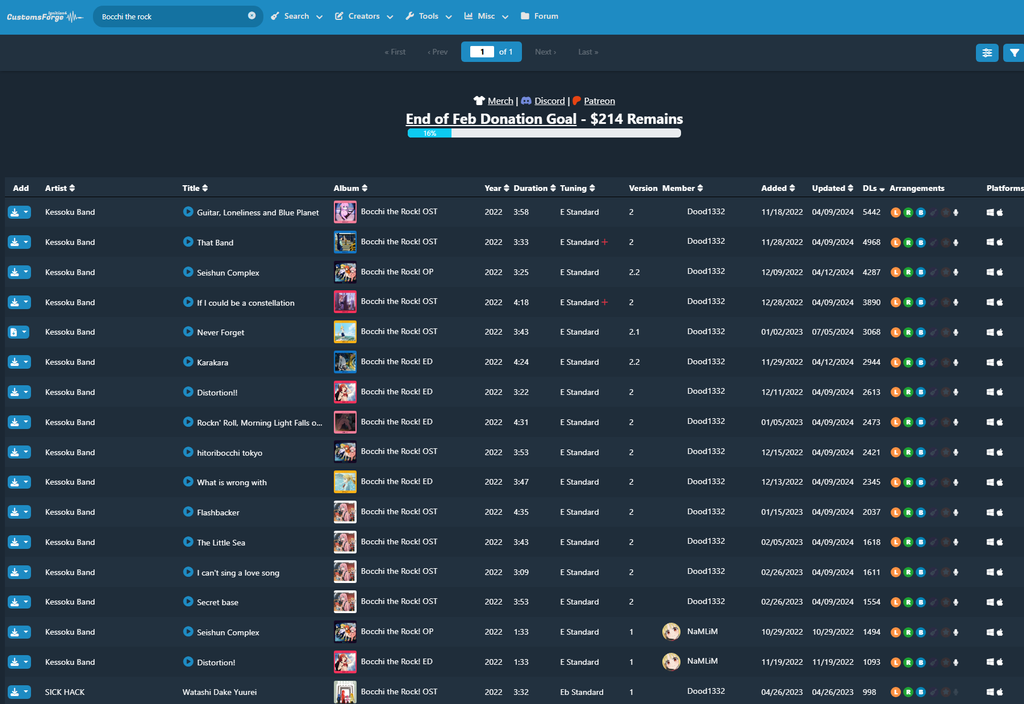Sort table by Tuning column
1024x704 pixels.
(577, 188)
